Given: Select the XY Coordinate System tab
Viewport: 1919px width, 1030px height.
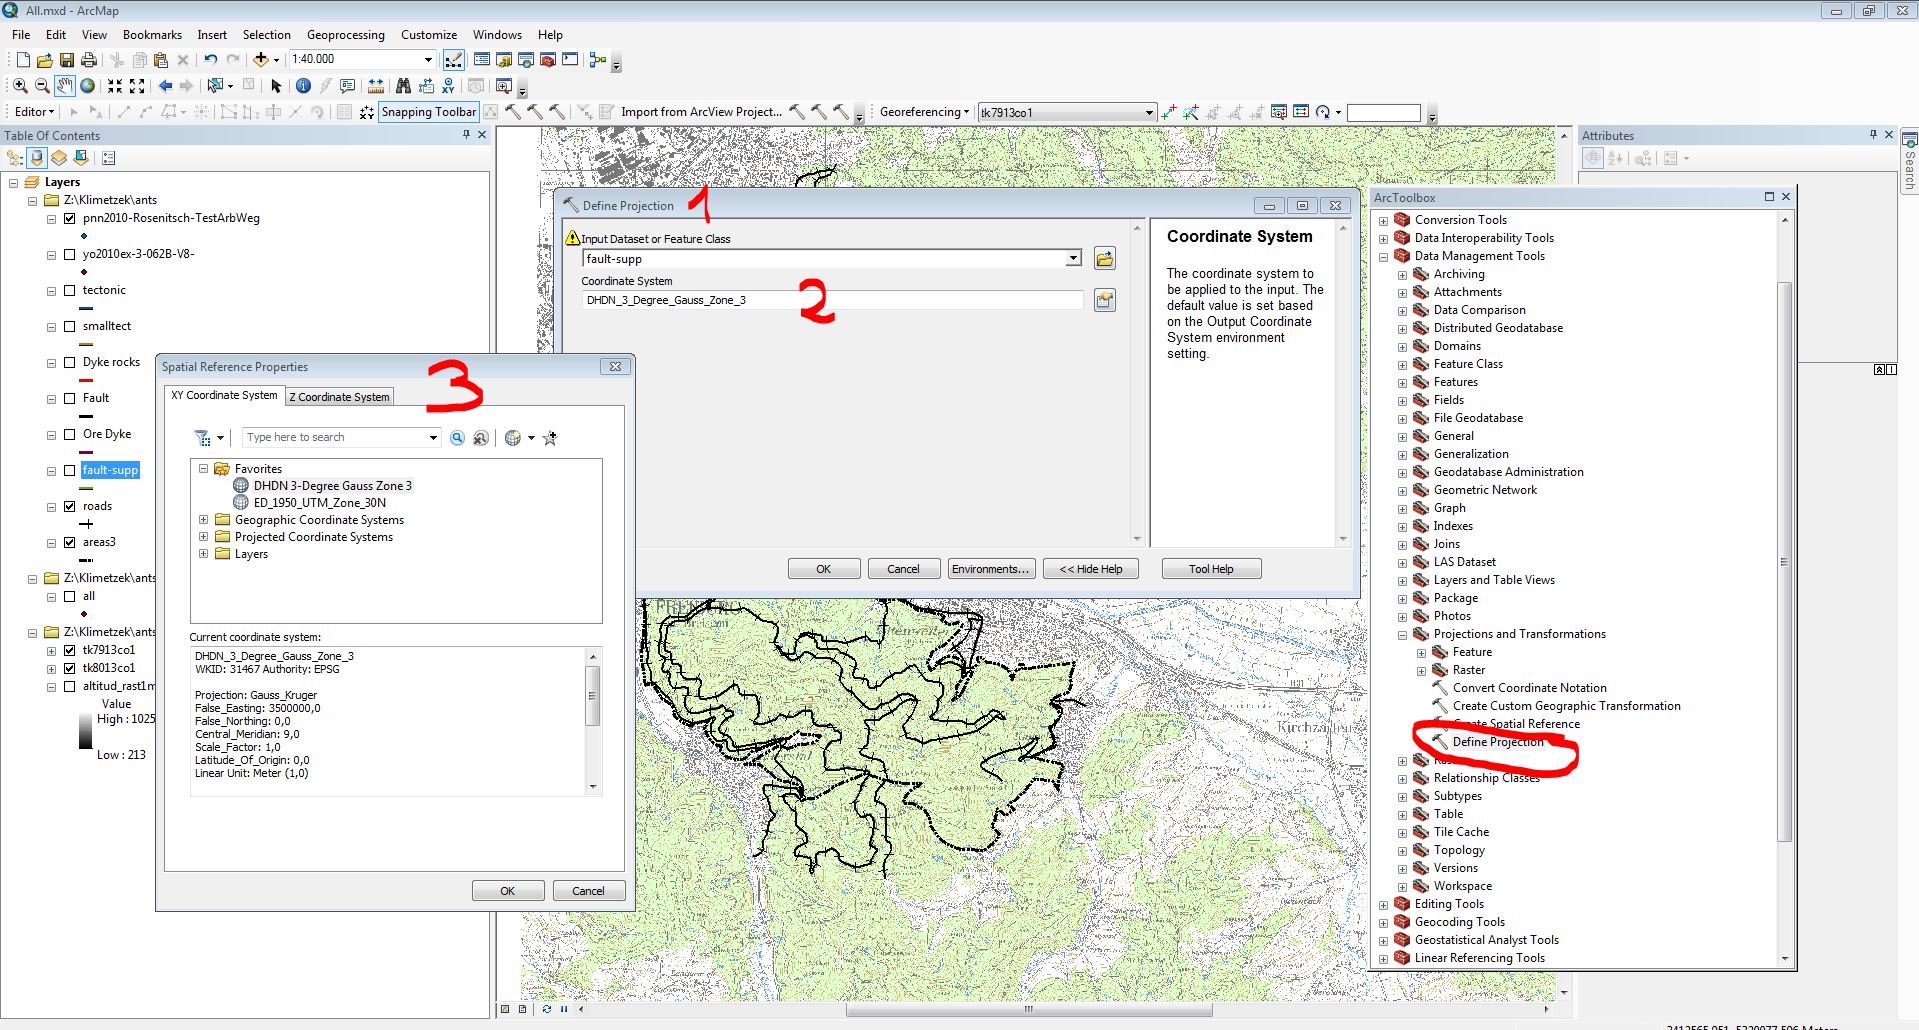Looking at the screenshot, I should click(224, 396).
